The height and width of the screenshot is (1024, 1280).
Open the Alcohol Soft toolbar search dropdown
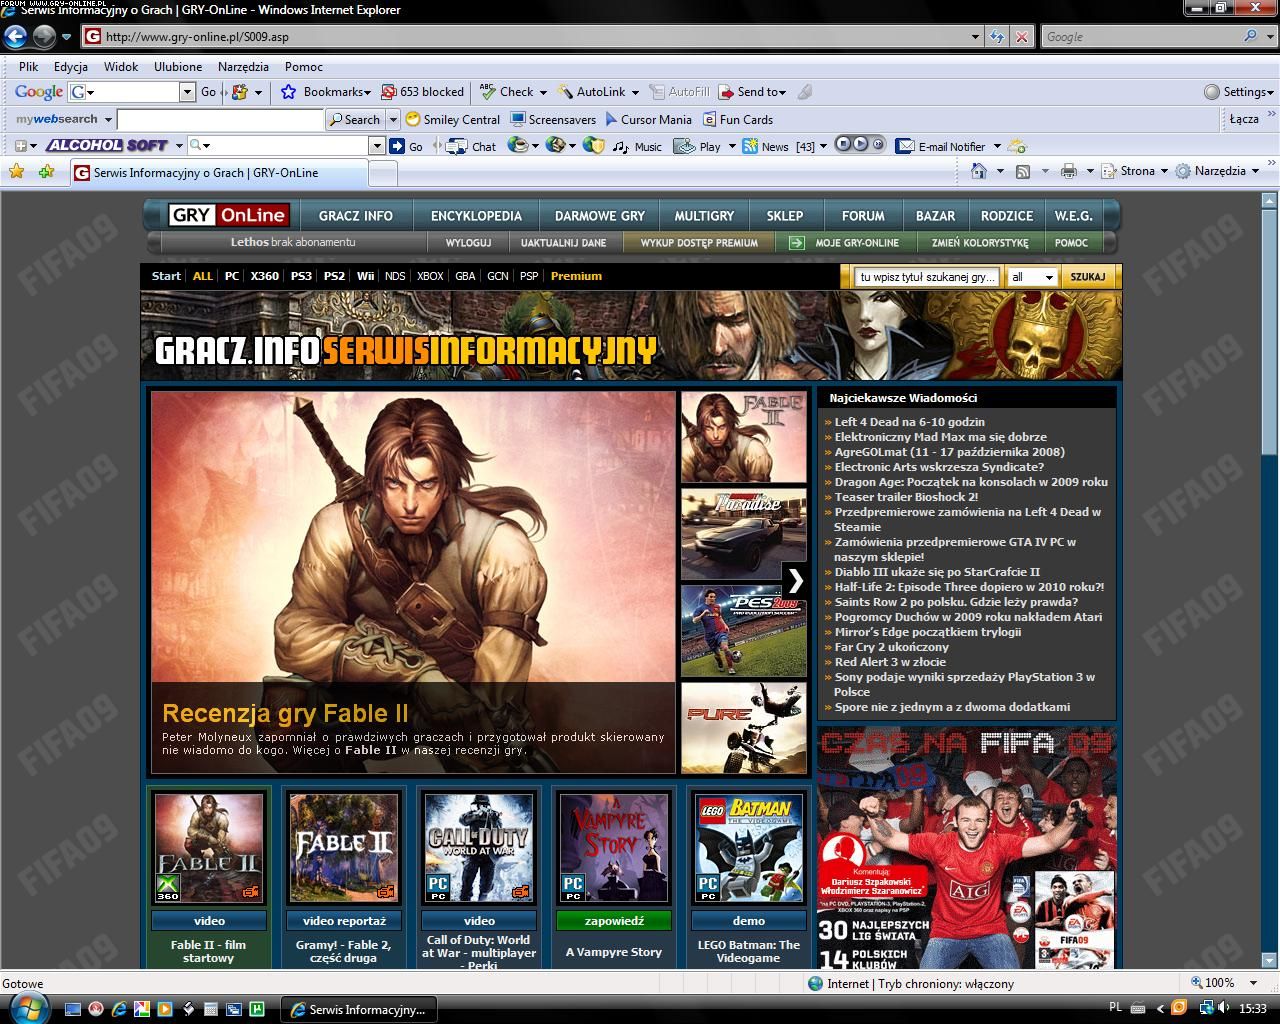[x=377, y=146]
